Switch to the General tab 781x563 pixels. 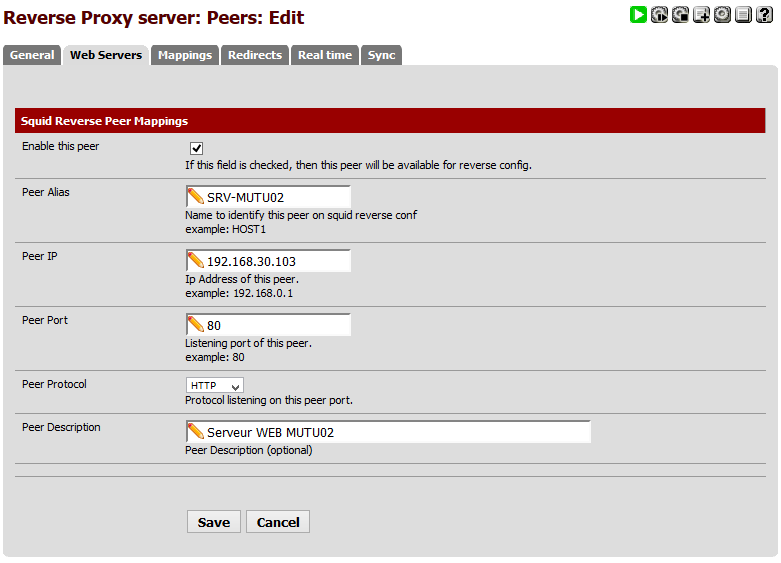(32, 55)
